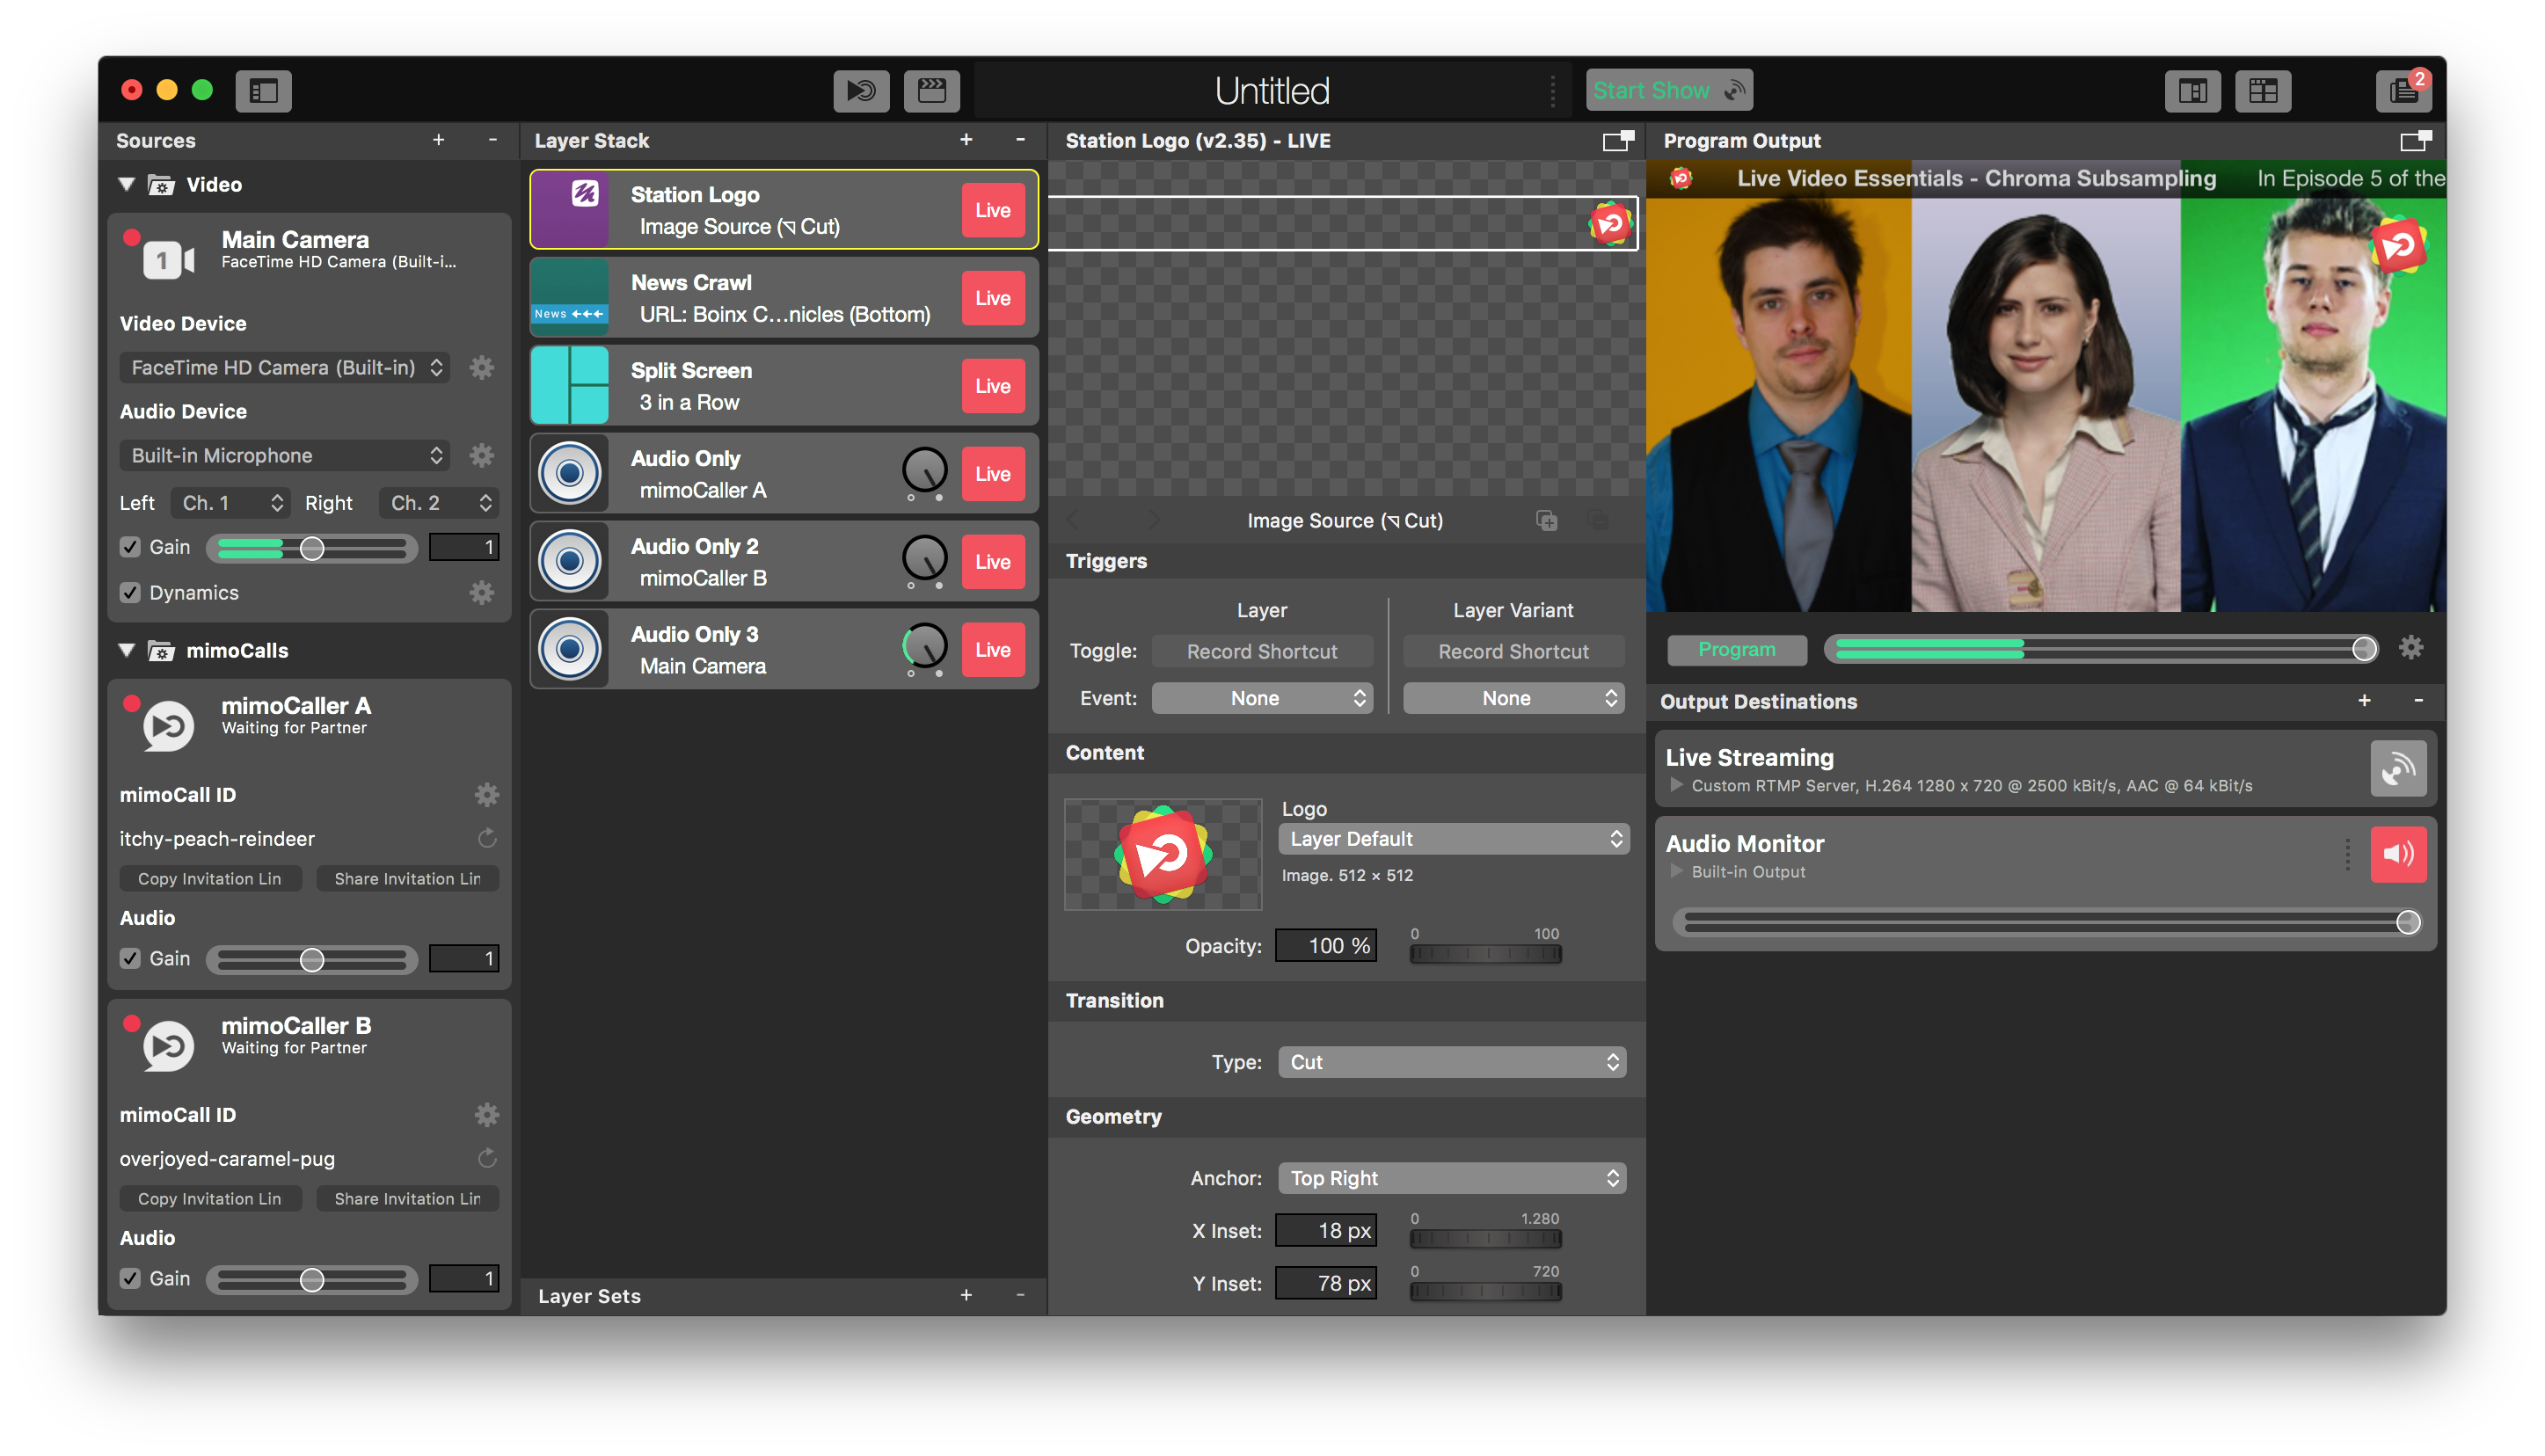Click the mimoCall play icon in toolbar

[861, 91]
